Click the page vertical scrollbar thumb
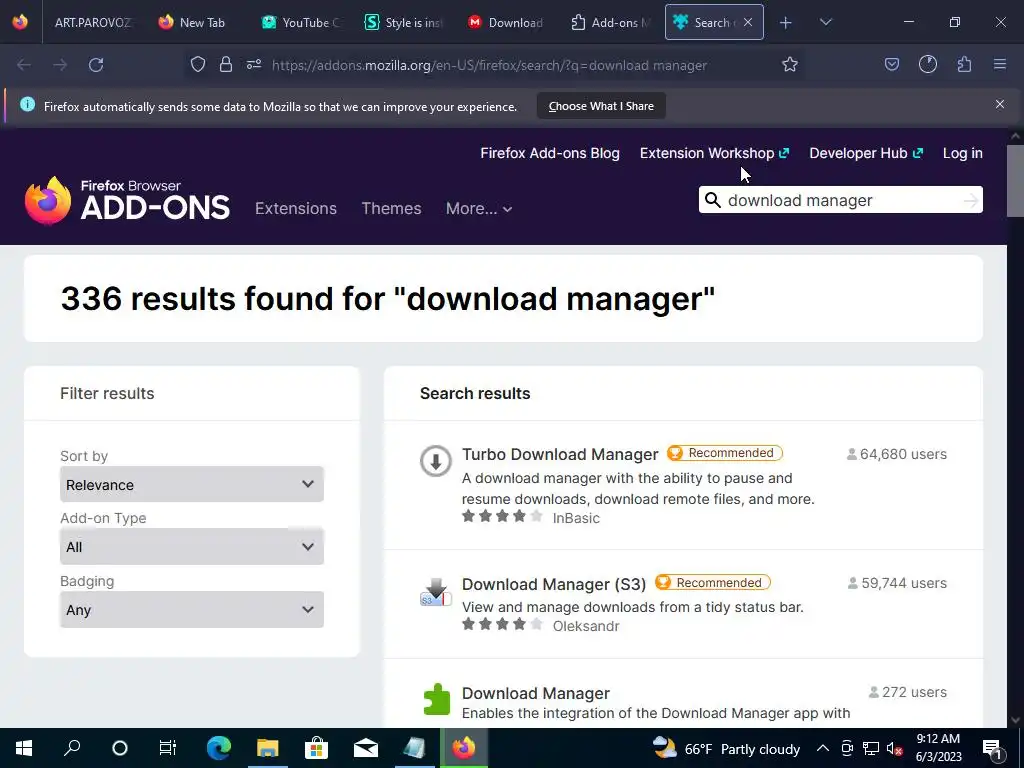Image resolution: width=1024 pixels, height=768 pixels. click(x=1015, y=181)
